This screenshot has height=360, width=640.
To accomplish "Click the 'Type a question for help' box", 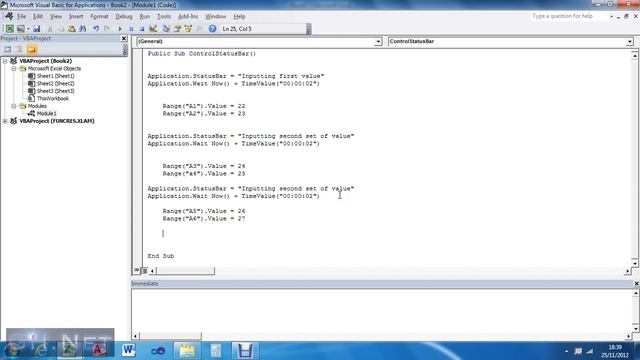I will (x=569, y=16).
